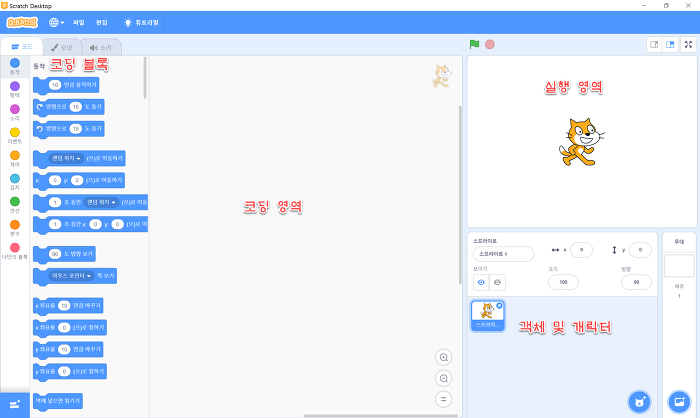Click the red stop button
This screenshot has height=418, width=700.
tap(490, 44)
